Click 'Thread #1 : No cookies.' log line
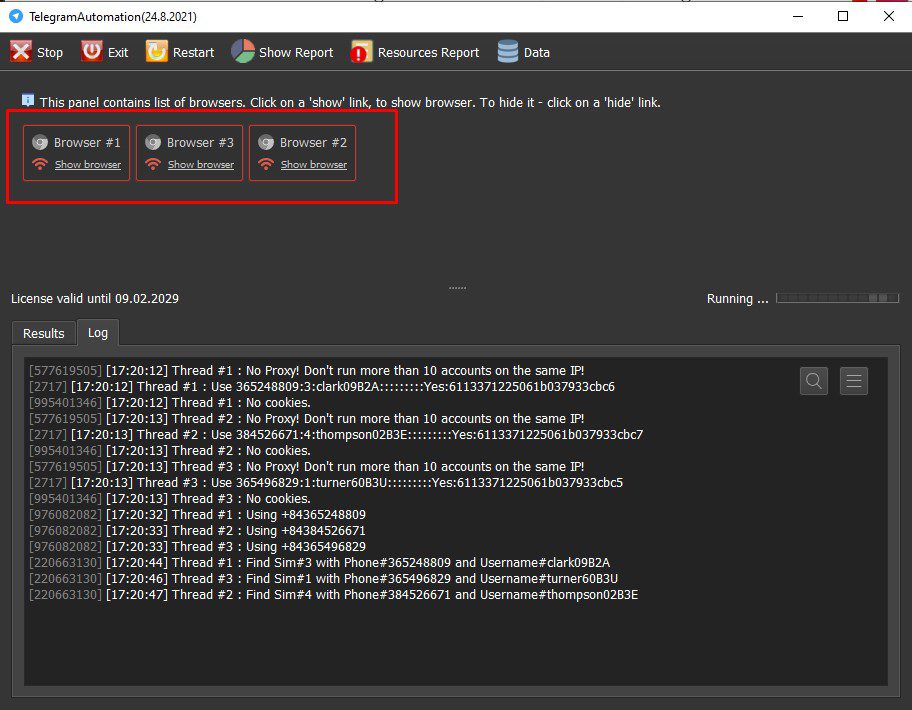 point(170,402)
